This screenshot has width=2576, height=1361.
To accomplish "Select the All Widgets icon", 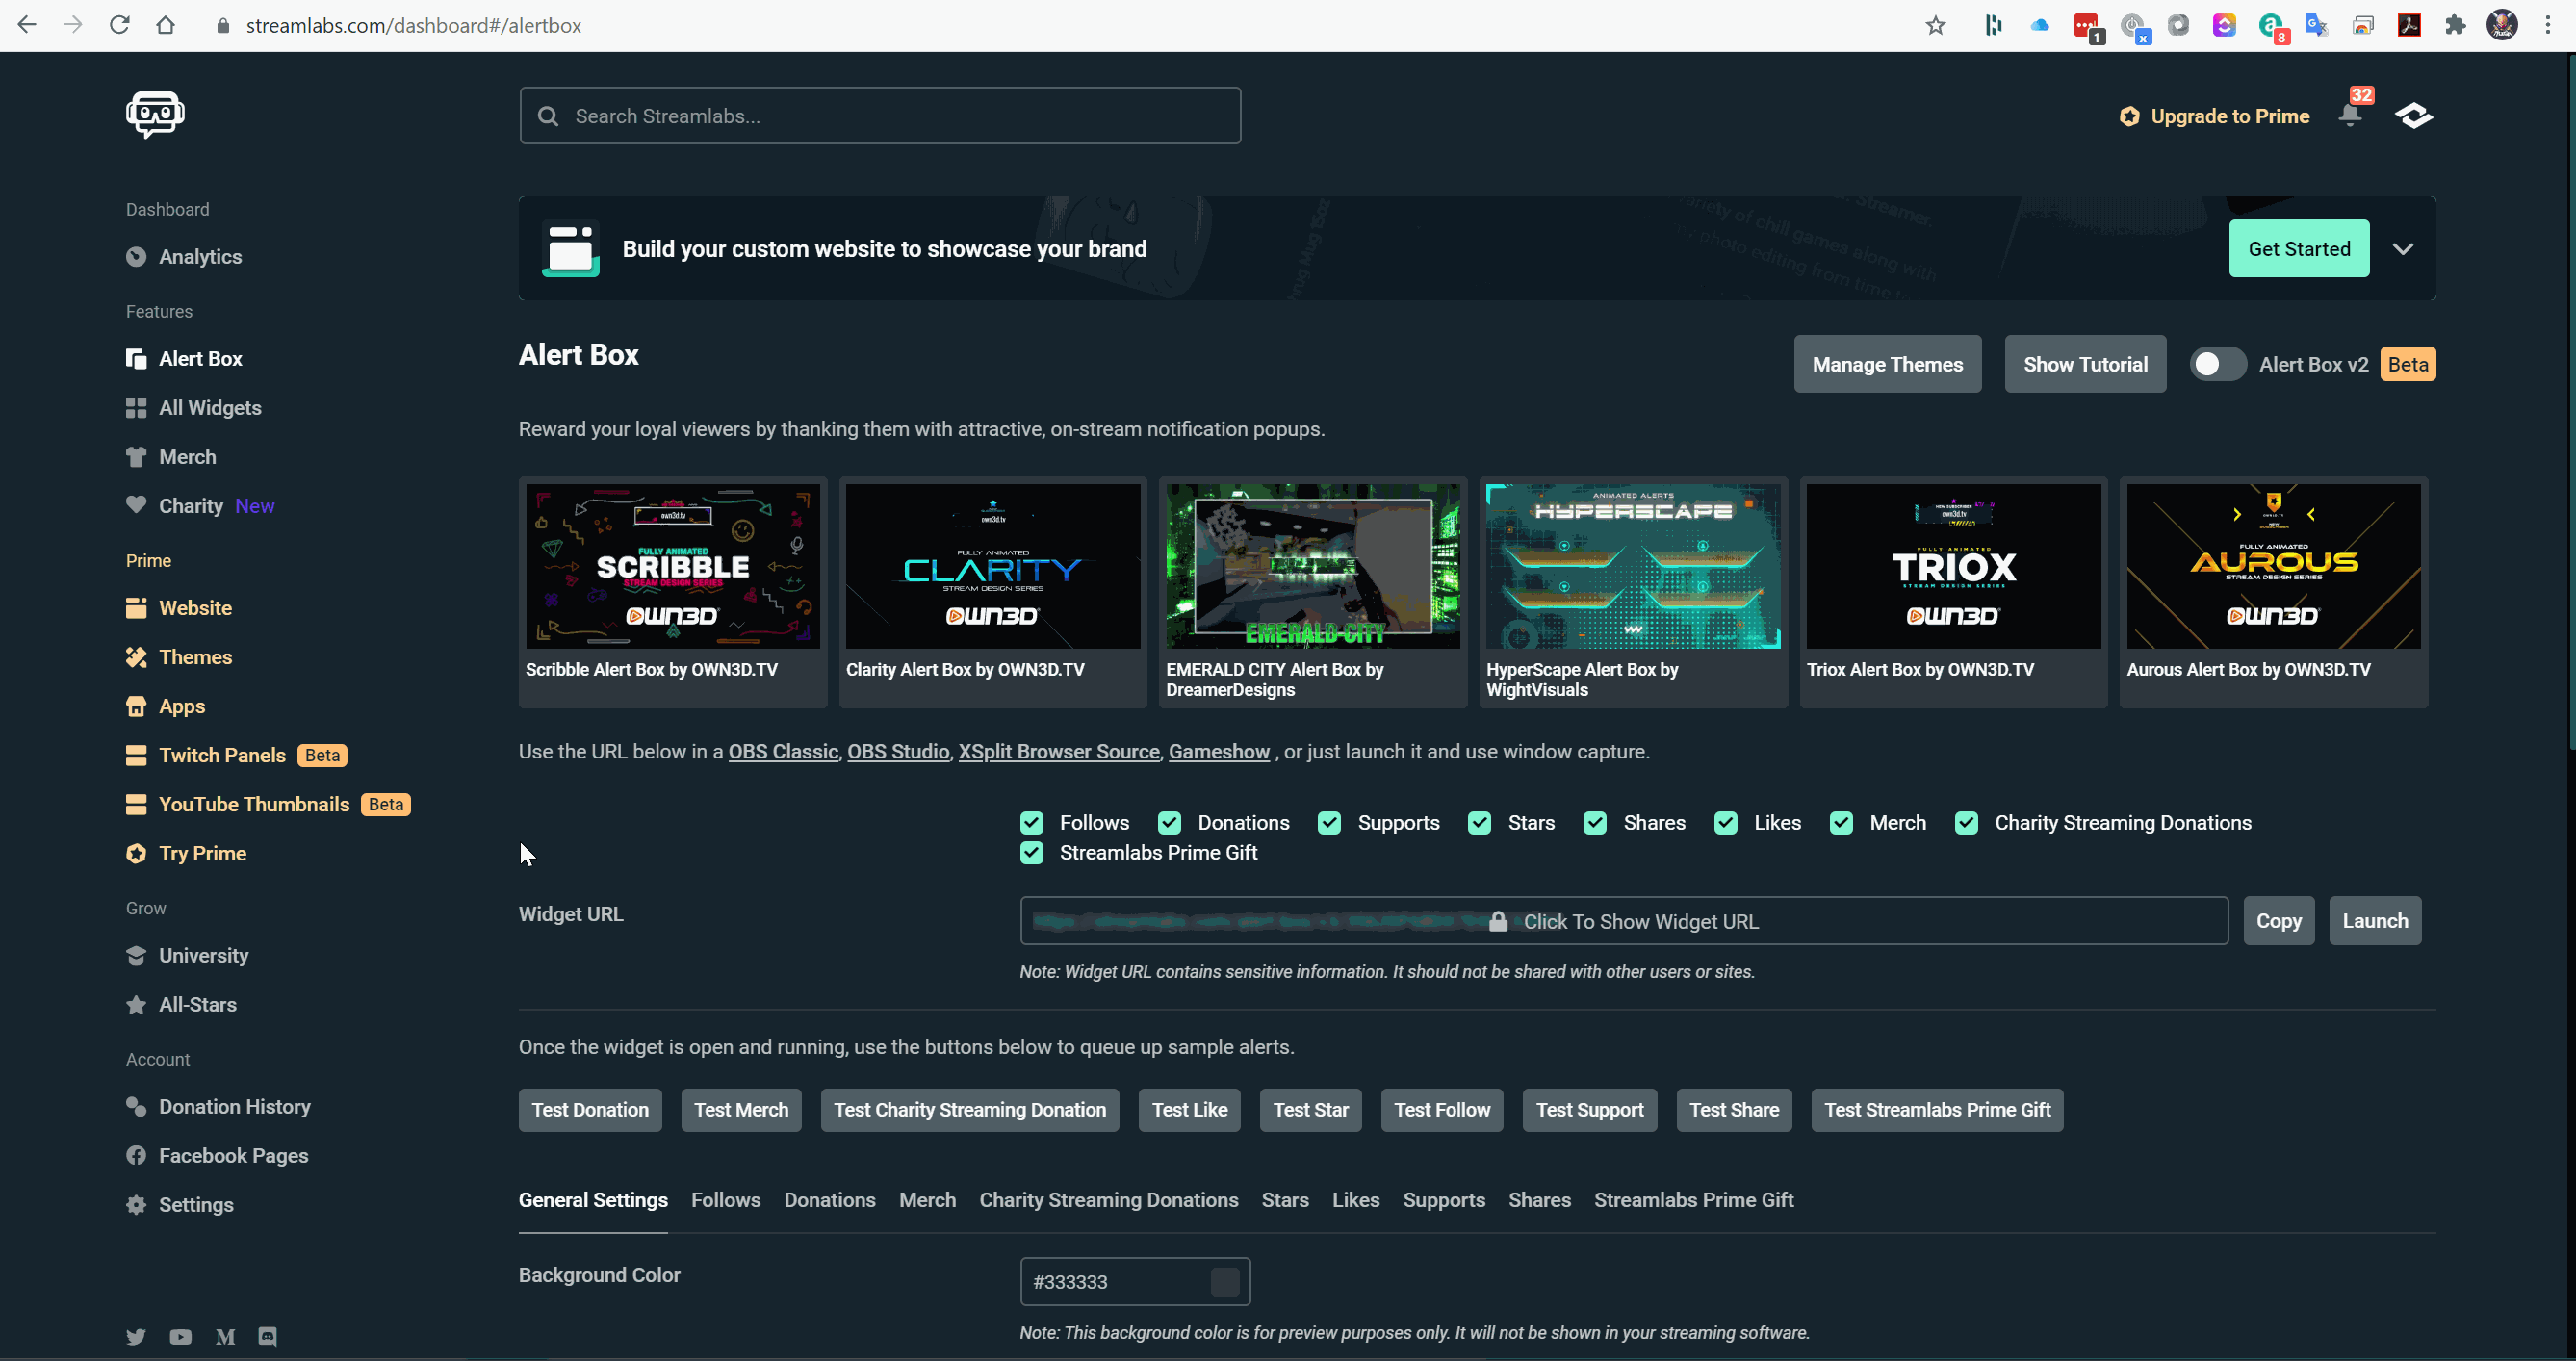I will [136, 407].
